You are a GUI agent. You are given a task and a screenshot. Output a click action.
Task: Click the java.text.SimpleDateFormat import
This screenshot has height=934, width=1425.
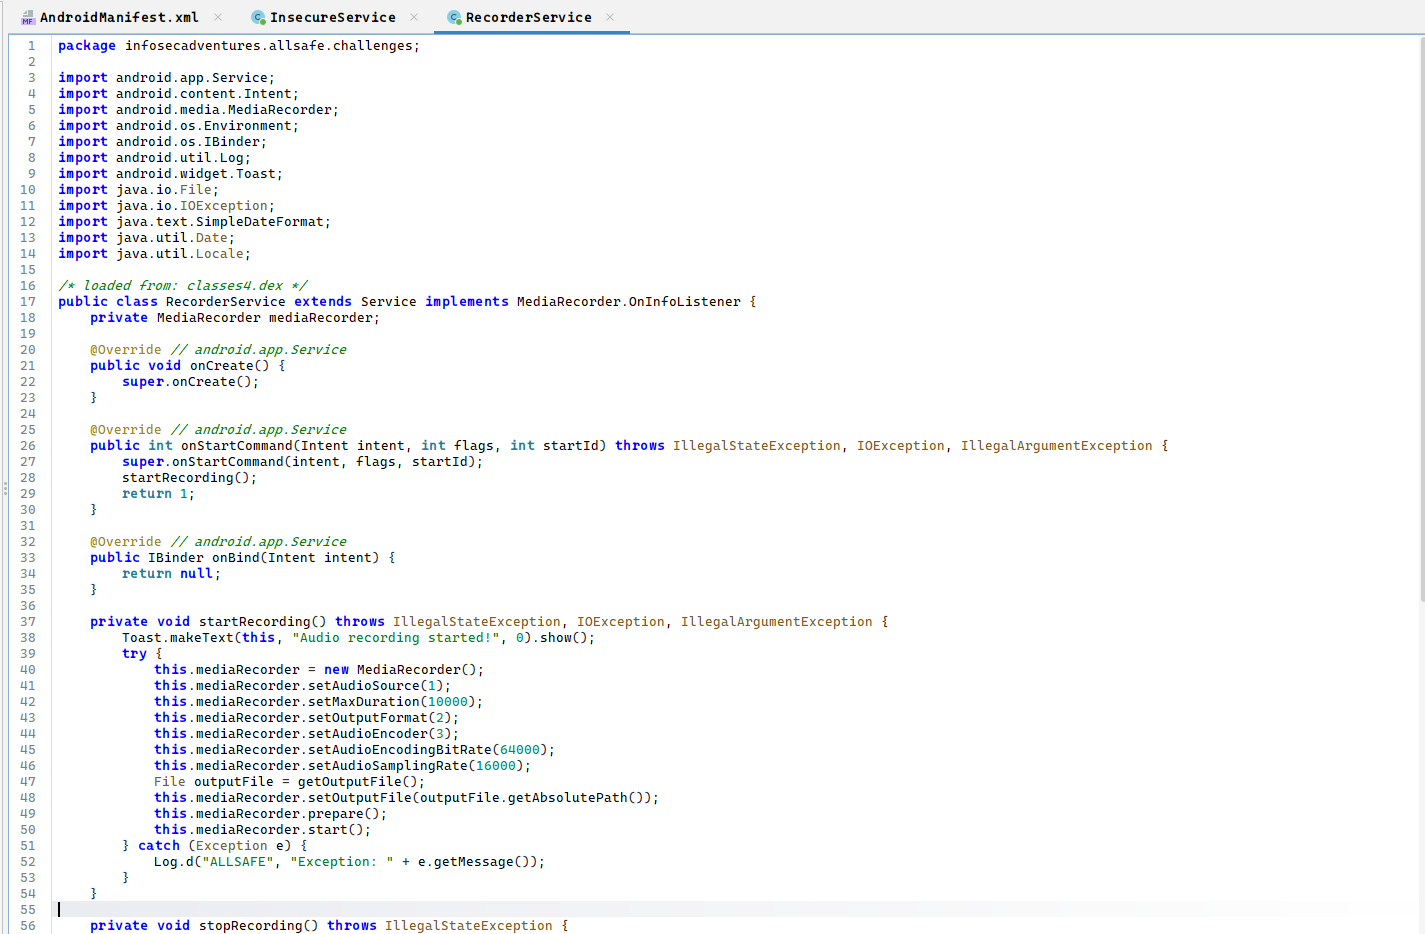[219, 222]
